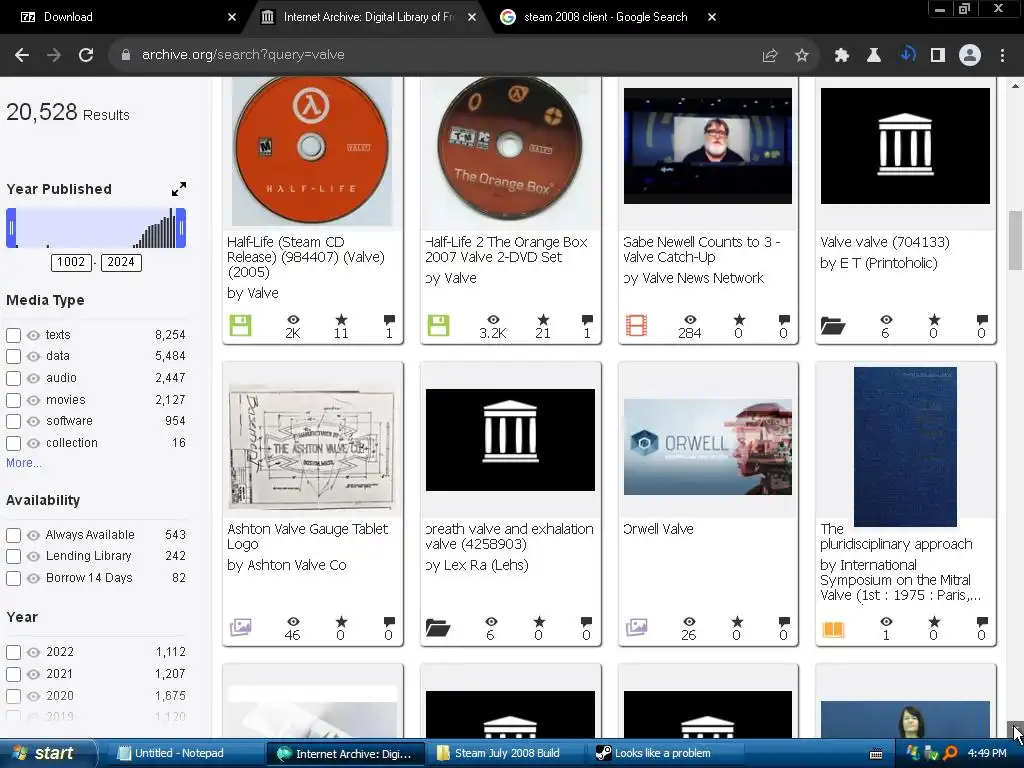Click the end year 2024 field
The height and width of the screenshot is (768, 1024).
(121, 263)
